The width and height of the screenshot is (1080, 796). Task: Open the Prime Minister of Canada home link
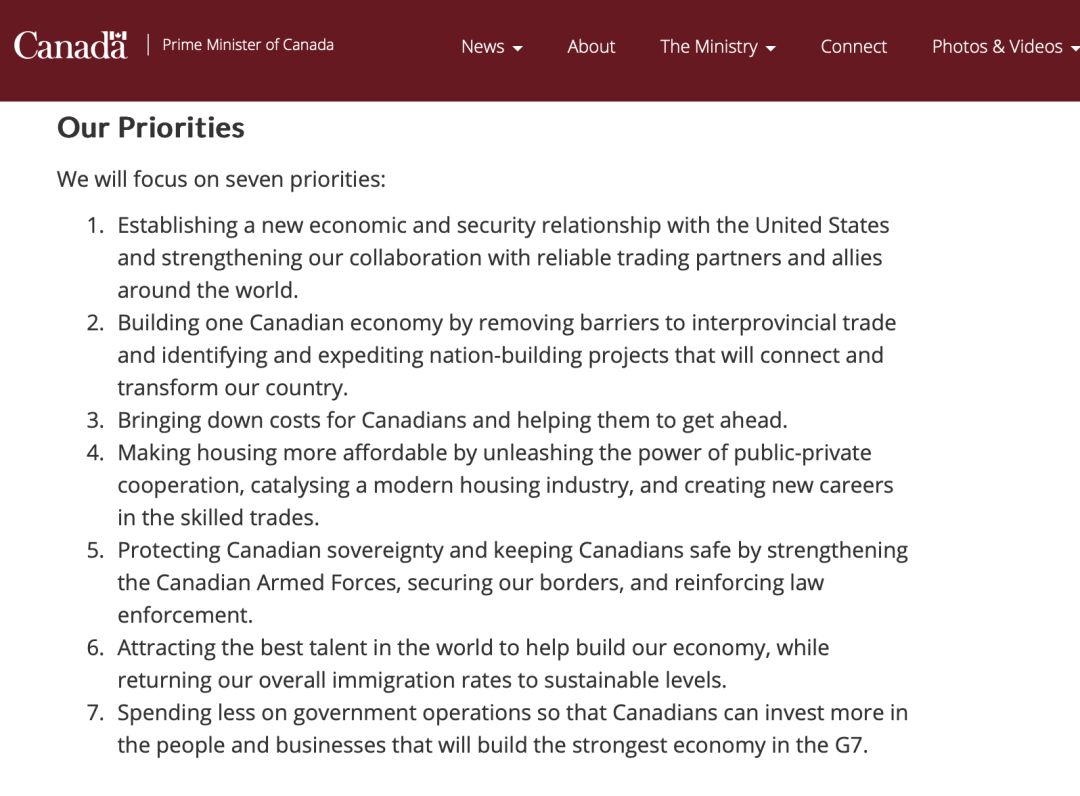(248, 45)
